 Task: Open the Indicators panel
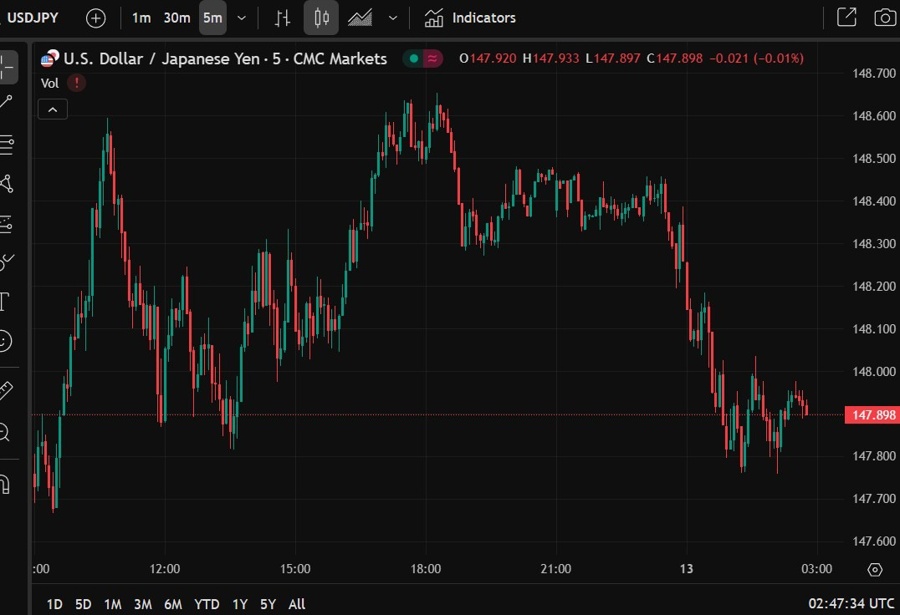coord(470,18)
